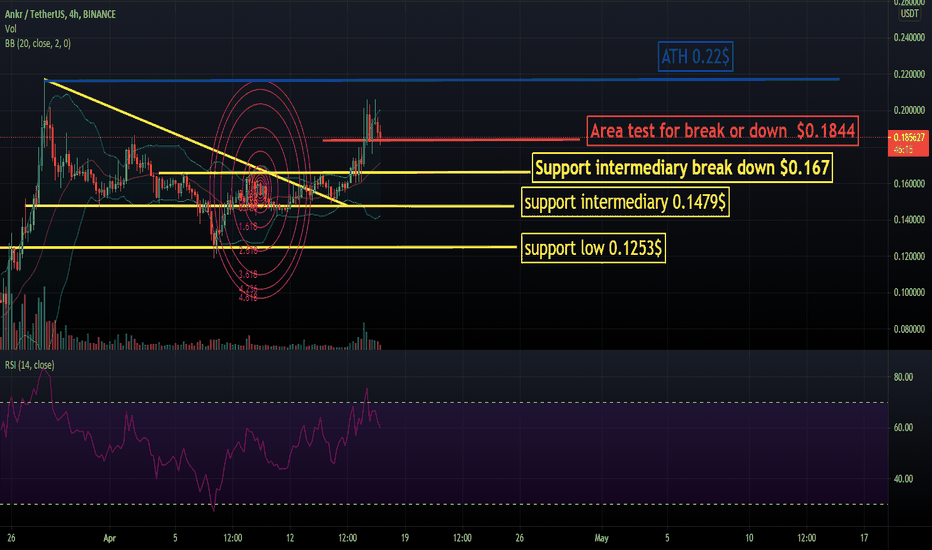Click the 0.160000 price axis label

point(909,184)
